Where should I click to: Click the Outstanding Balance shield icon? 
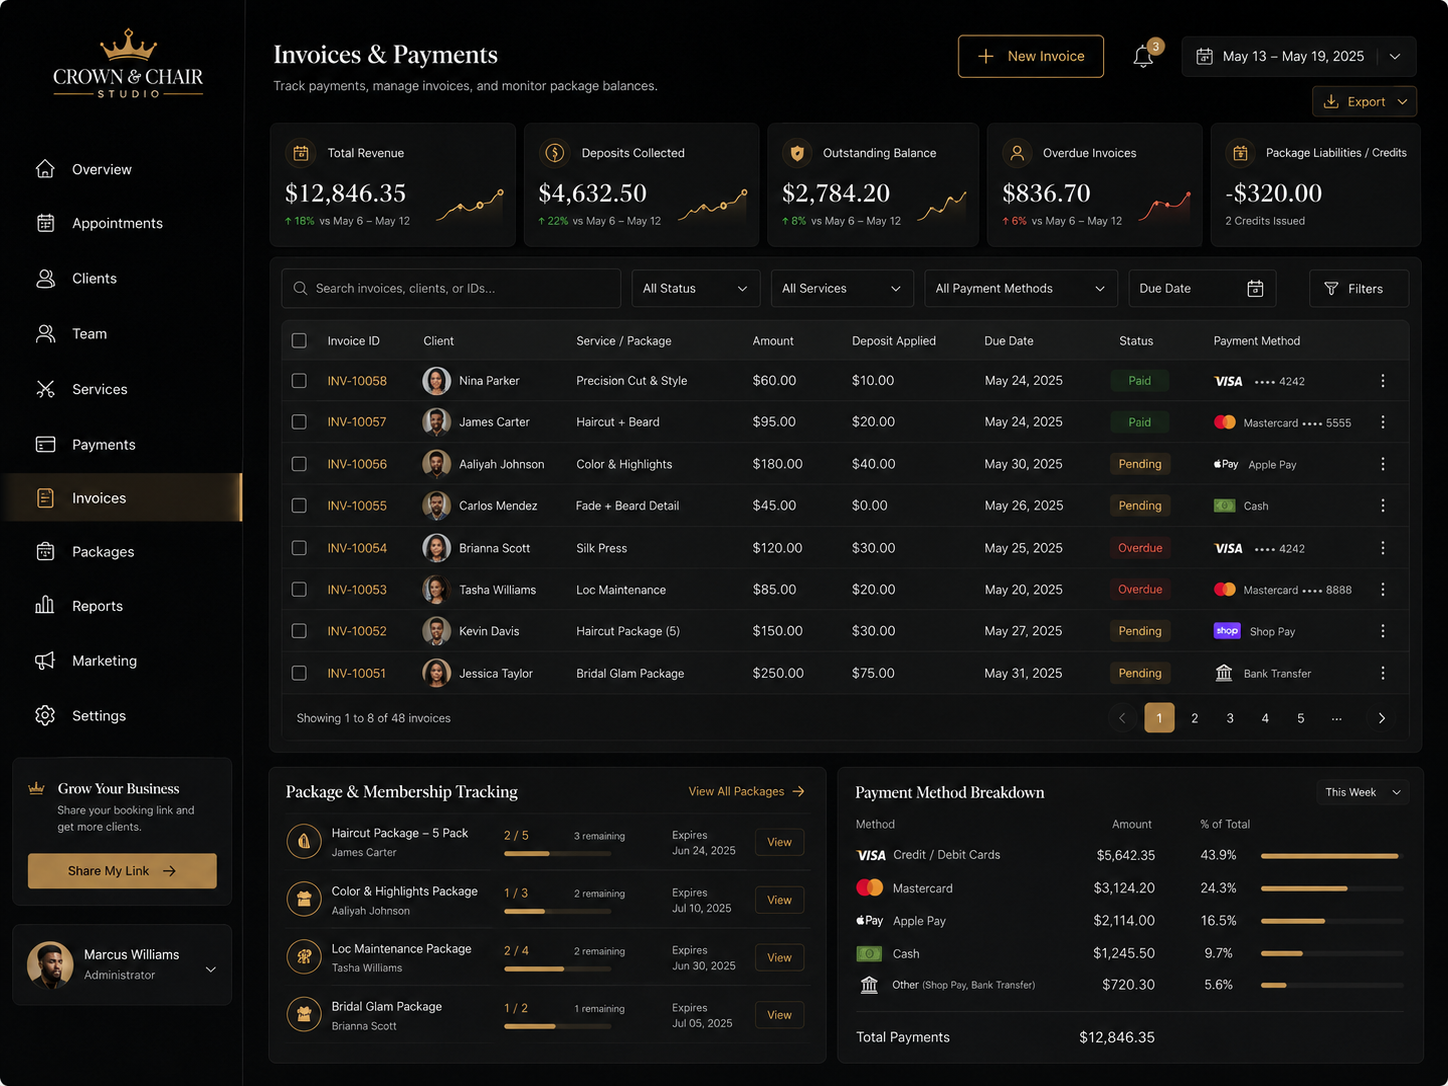click(797, 153)
